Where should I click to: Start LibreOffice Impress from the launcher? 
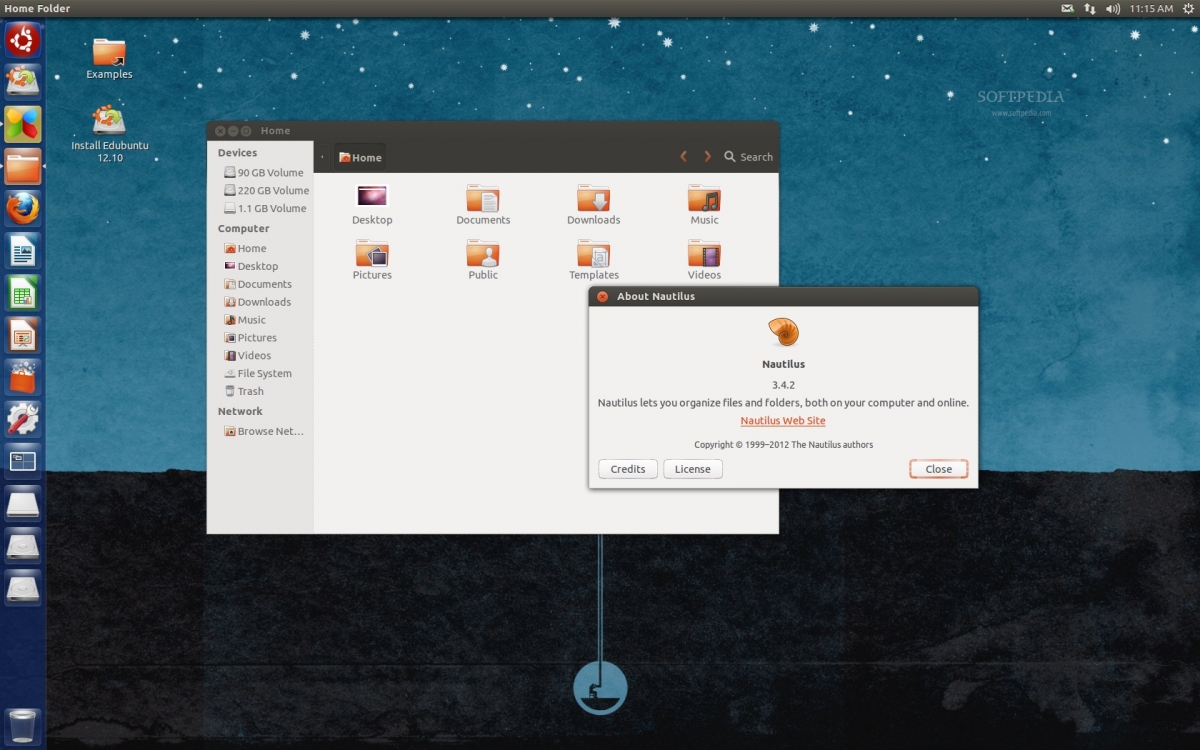(x=22, y=334)
